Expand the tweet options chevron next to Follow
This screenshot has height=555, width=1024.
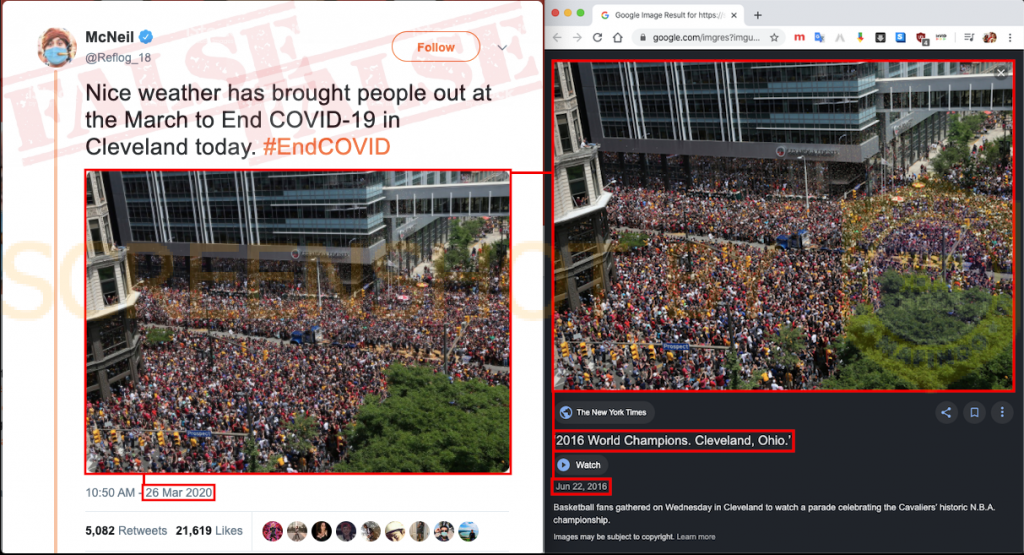click(502, 48)
